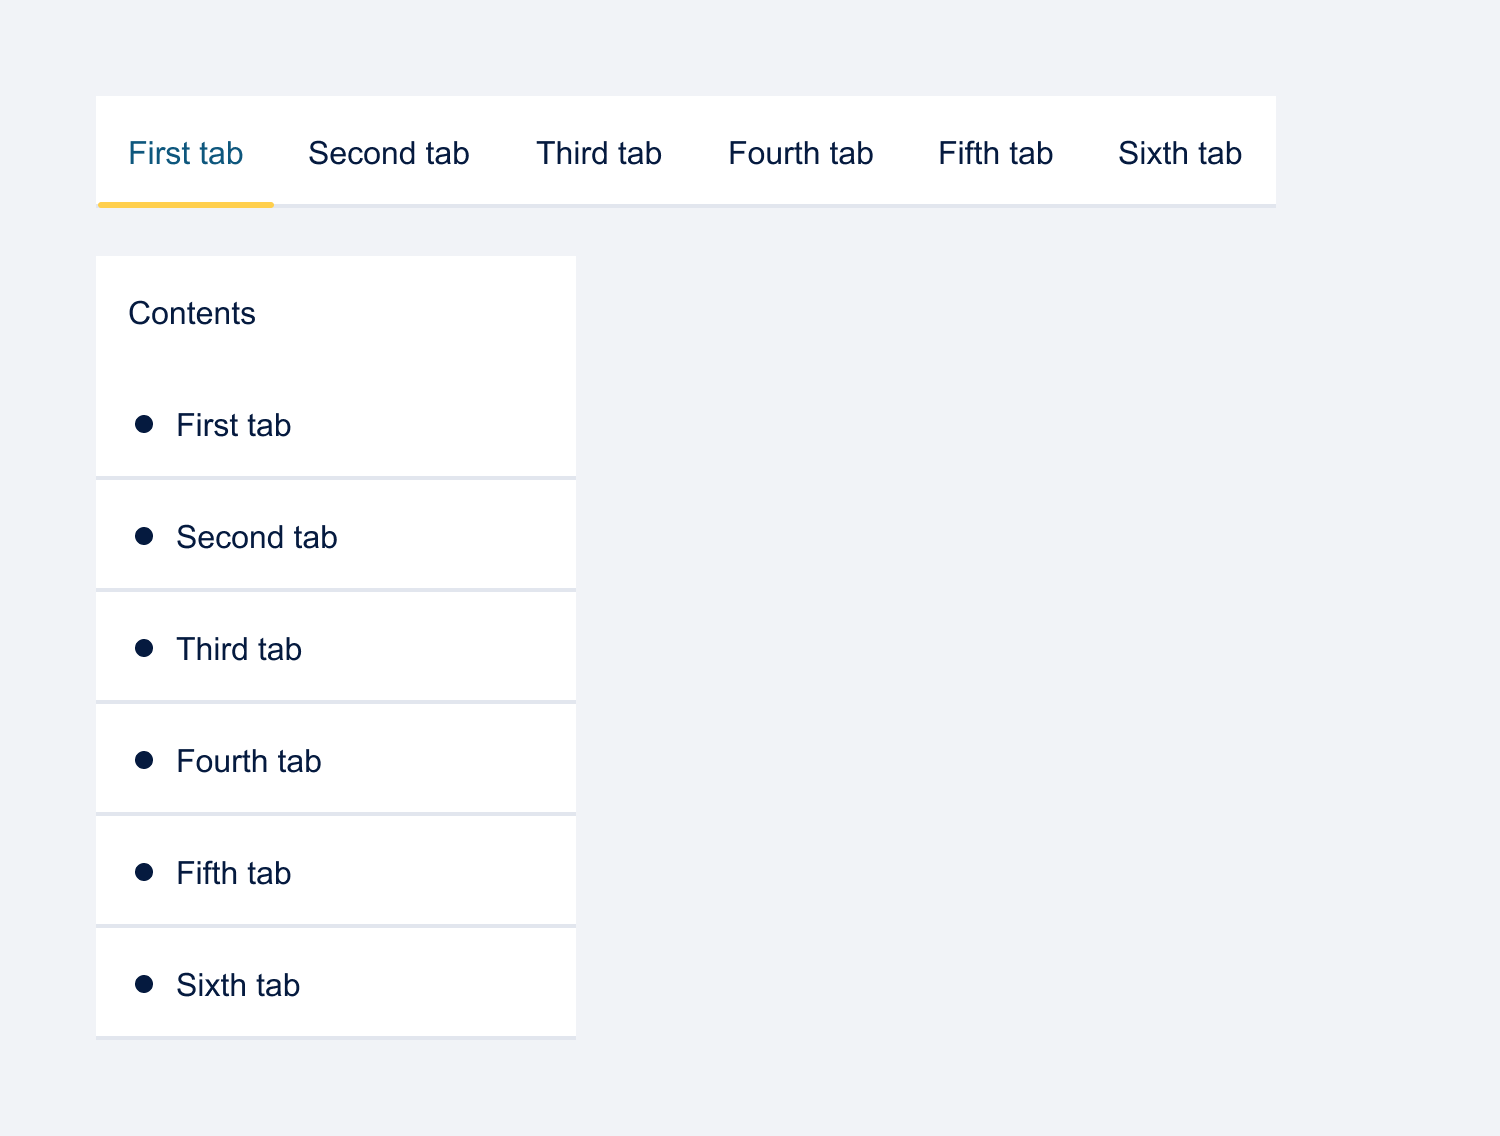Click bullet dot next to Fourth tab link
Screen dimensions: 1500x1136
(144, 760)
